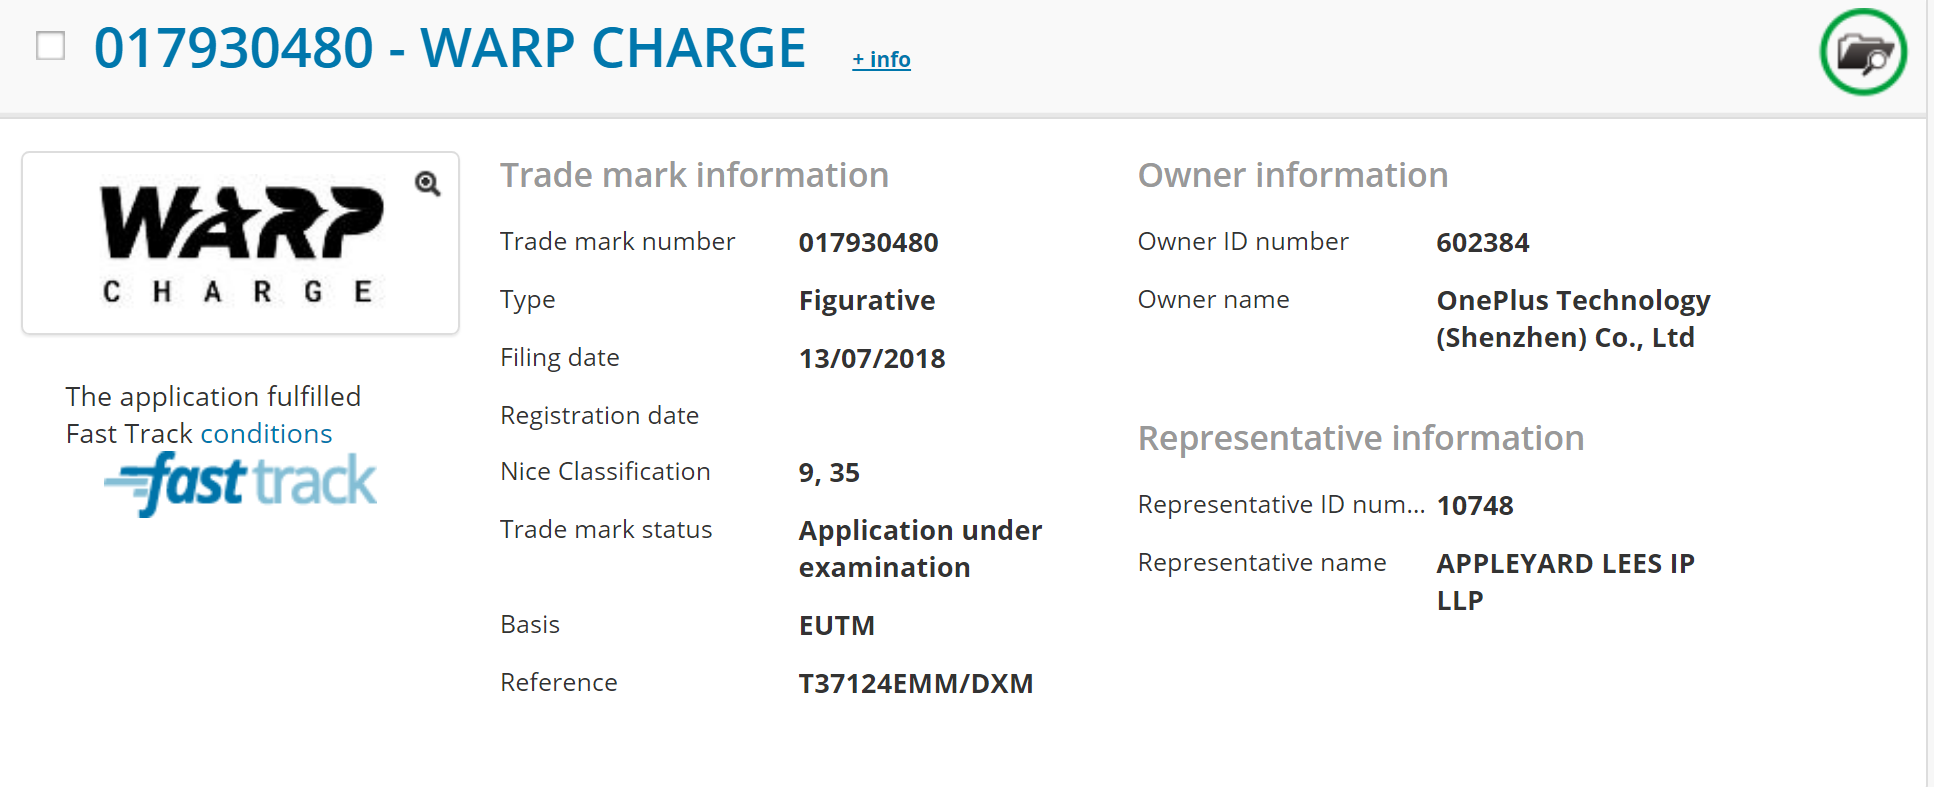Screen dimensions: 1934x787
Task: Click the filing date 13/07/2018
Action: (871, 359)
